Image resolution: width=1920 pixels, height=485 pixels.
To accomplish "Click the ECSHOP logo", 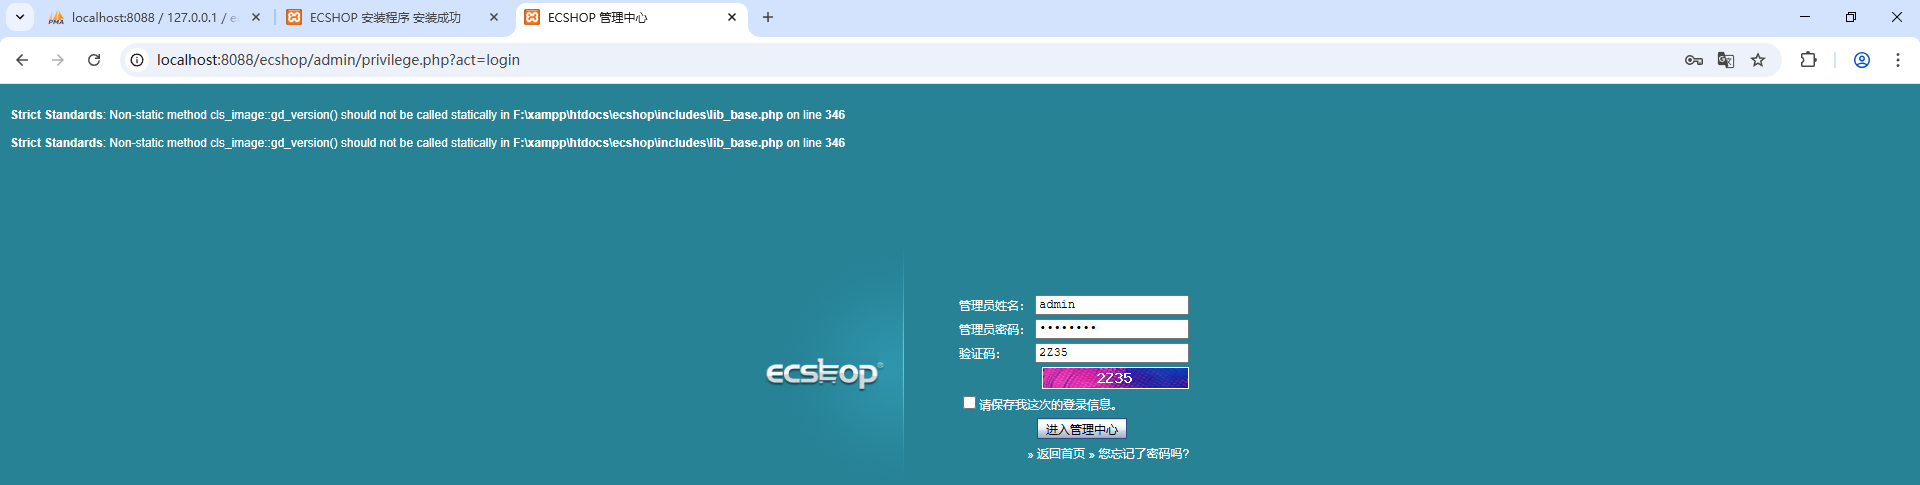I will 824,373.
